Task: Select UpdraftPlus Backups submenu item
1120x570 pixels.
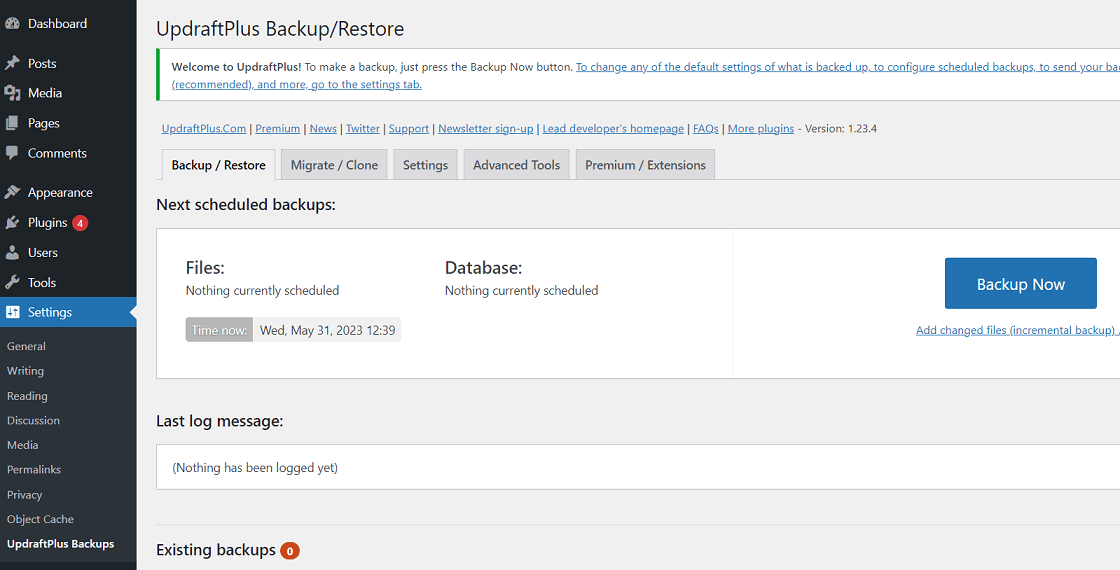Action: pyautogui.click(x=60, y=544)
